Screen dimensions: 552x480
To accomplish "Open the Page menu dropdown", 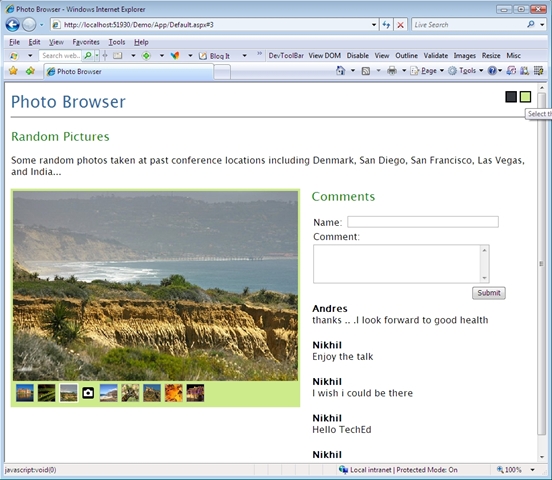I will 427,71.
